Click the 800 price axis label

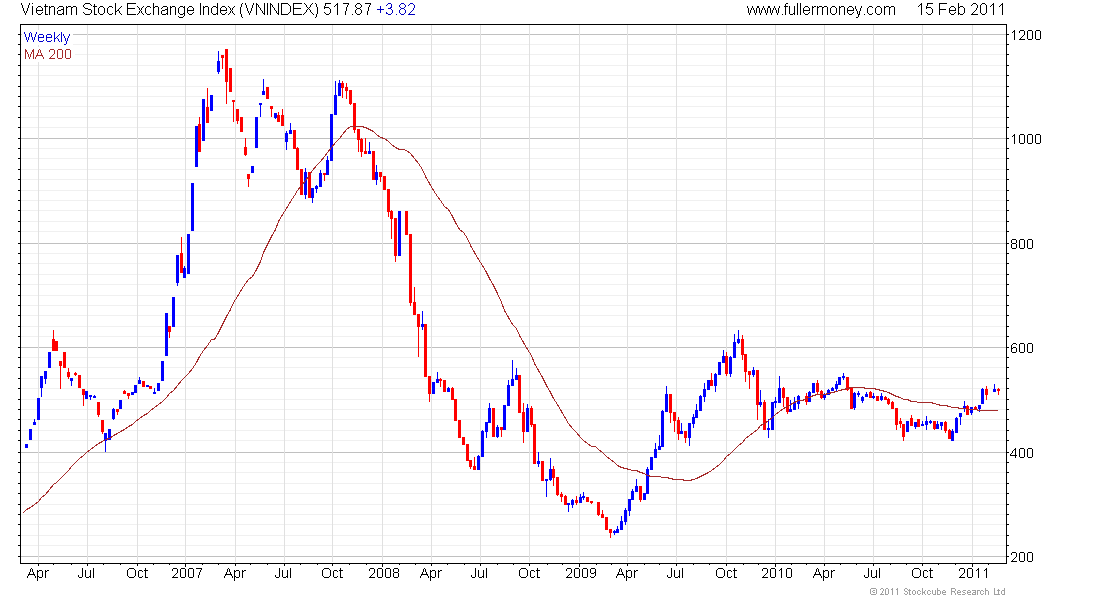point(1022,244)
